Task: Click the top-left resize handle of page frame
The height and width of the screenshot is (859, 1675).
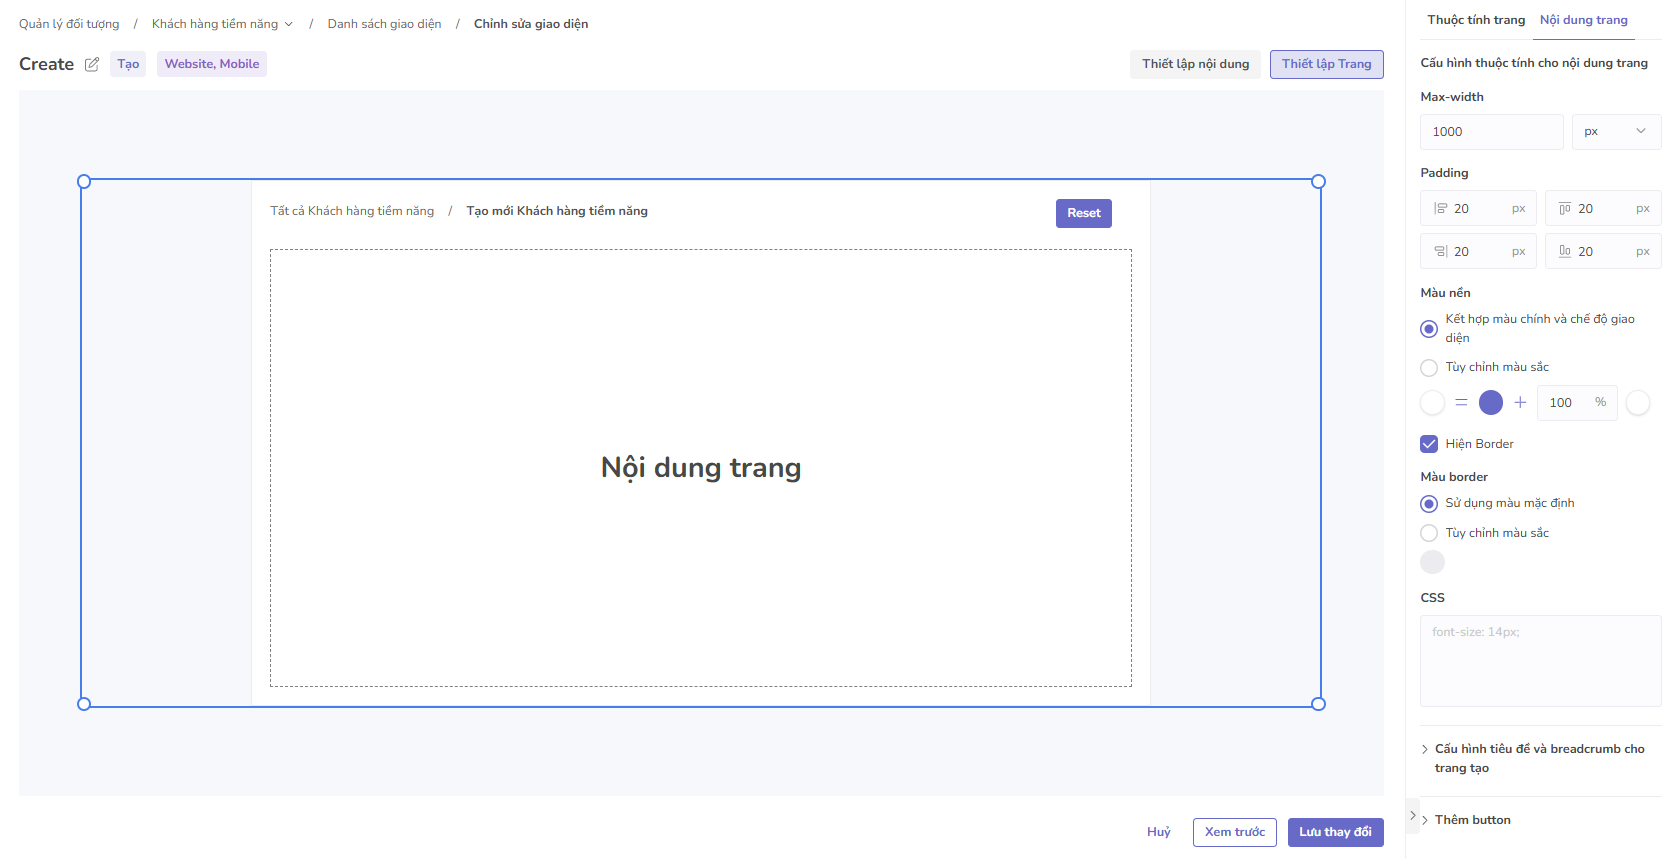Action: tap(84, 182)
